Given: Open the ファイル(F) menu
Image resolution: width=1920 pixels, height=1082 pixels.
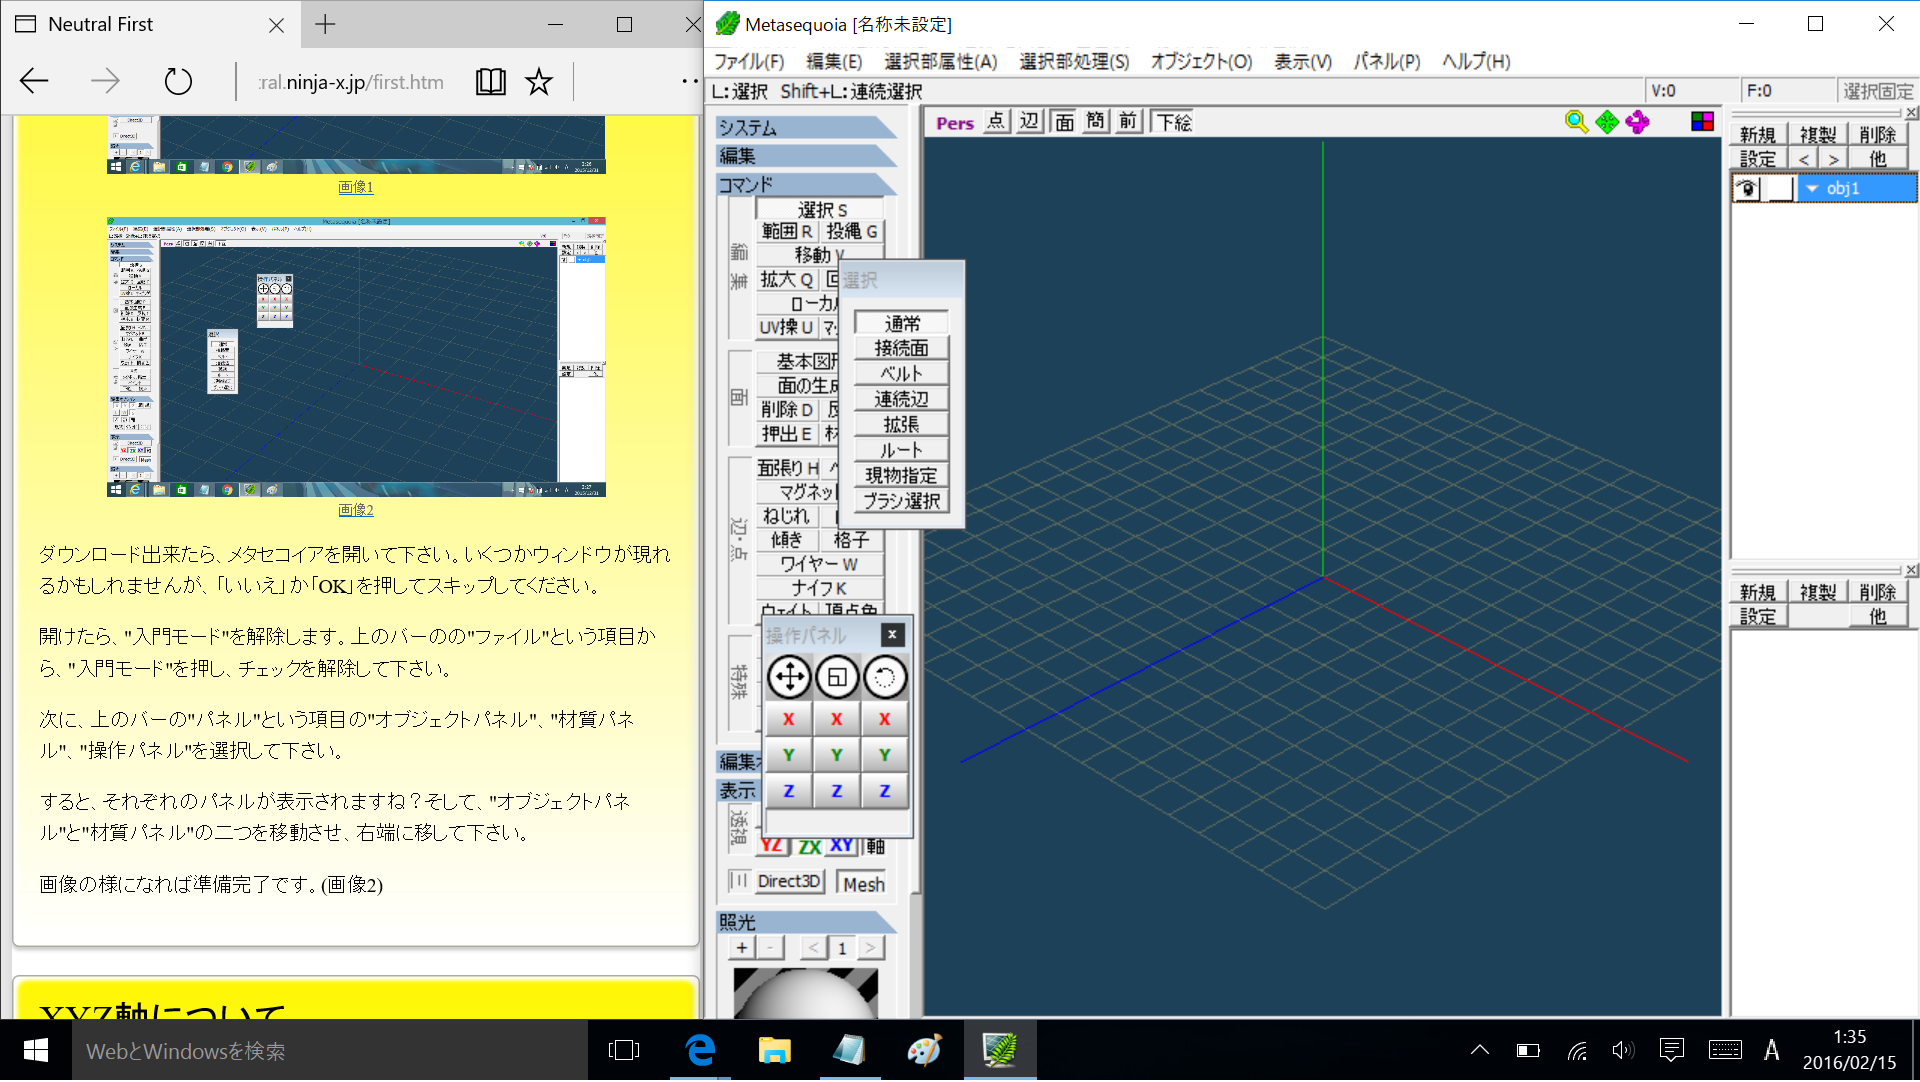Looking at the screenshot, I should click(x=748, y=61).
